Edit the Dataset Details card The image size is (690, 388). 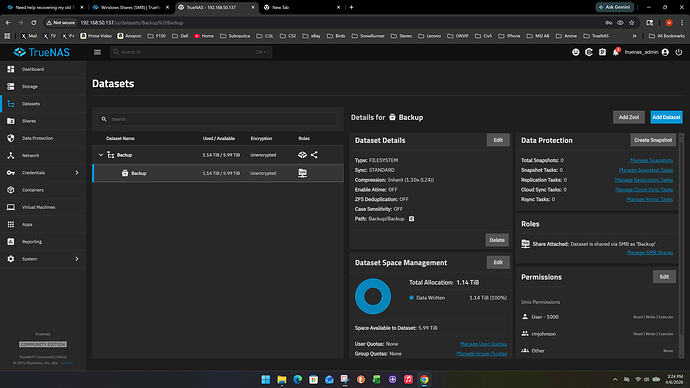[x=498, y=140]
